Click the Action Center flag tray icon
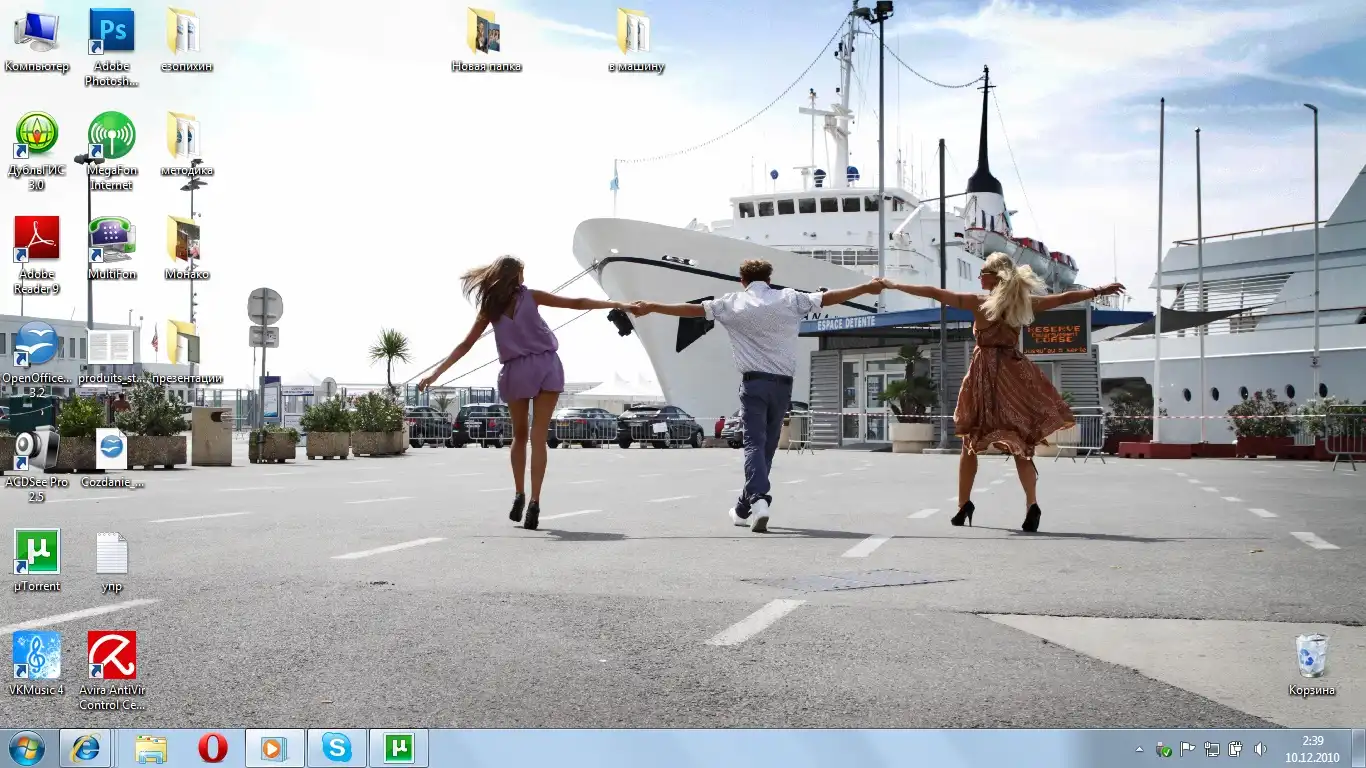 [1188, 749]
